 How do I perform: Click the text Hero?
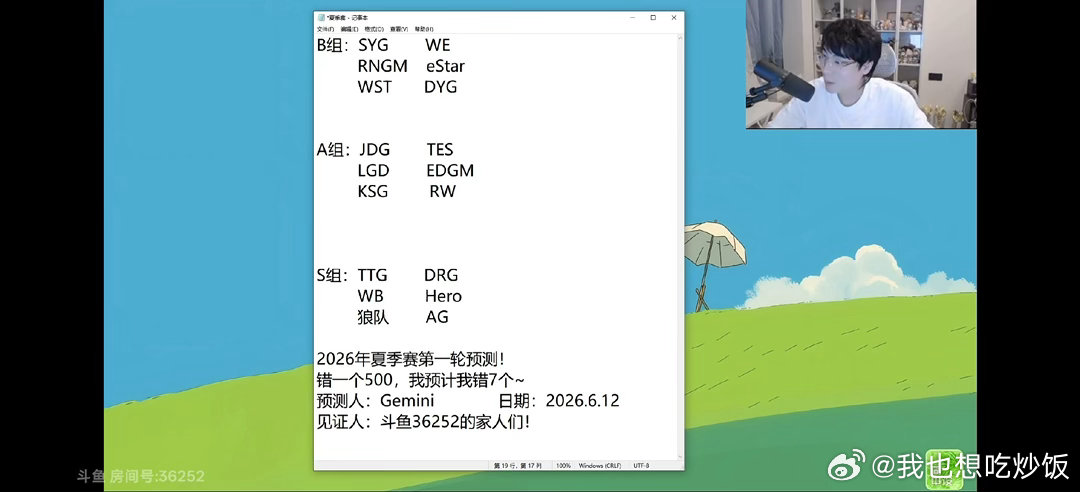[443, 296]
